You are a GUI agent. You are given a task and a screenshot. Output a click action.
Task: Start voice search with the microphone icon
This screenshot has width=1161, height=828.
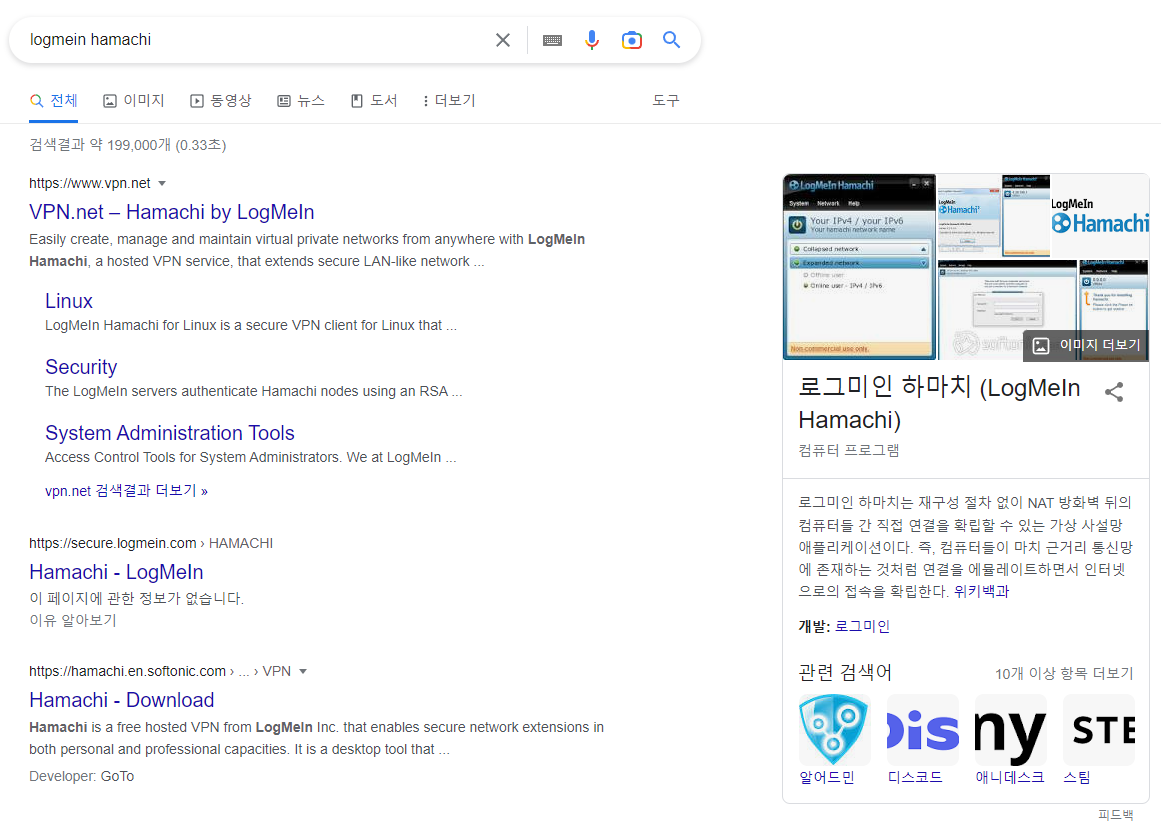[x=592, y=40]
